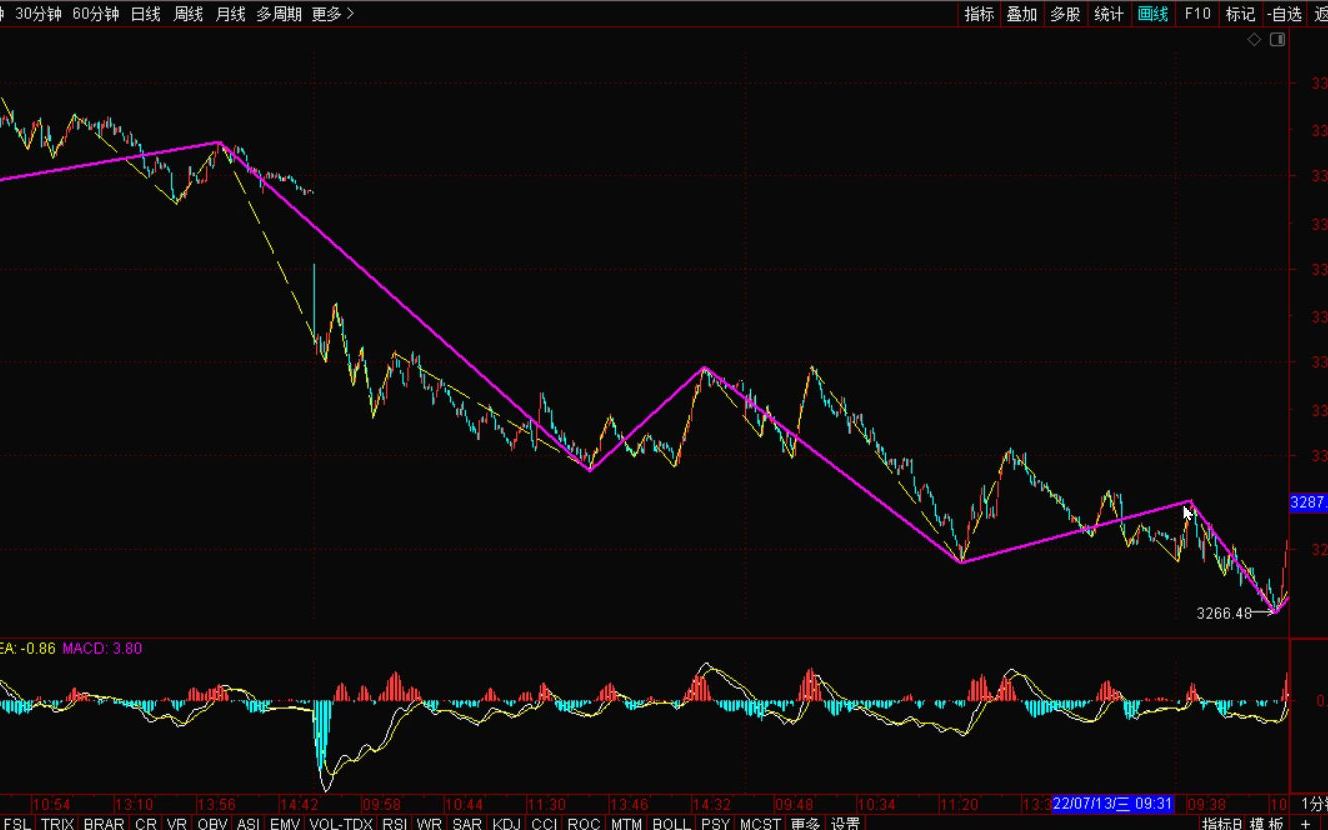This screenshot has width=1328, height=830.
Task: Select the ASI indicator tab
Action: point(248,823)
